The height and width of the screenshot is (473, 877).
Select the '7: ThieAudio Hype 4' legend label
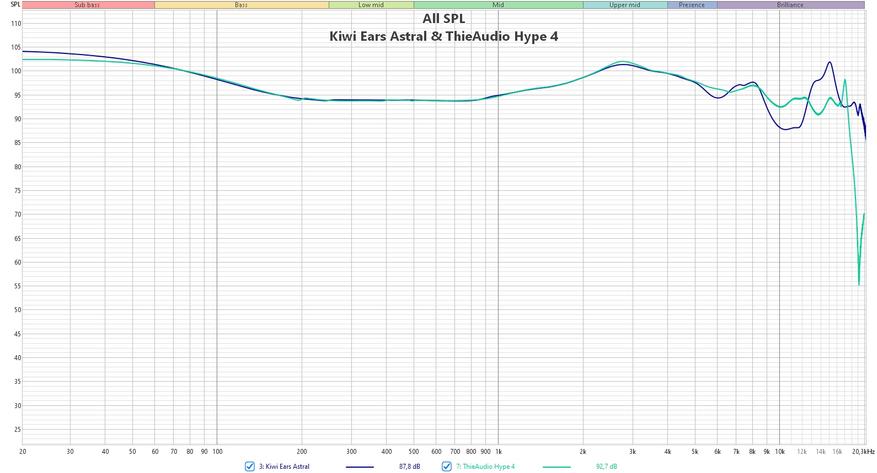pyautogui.click(x=485, y=466)
